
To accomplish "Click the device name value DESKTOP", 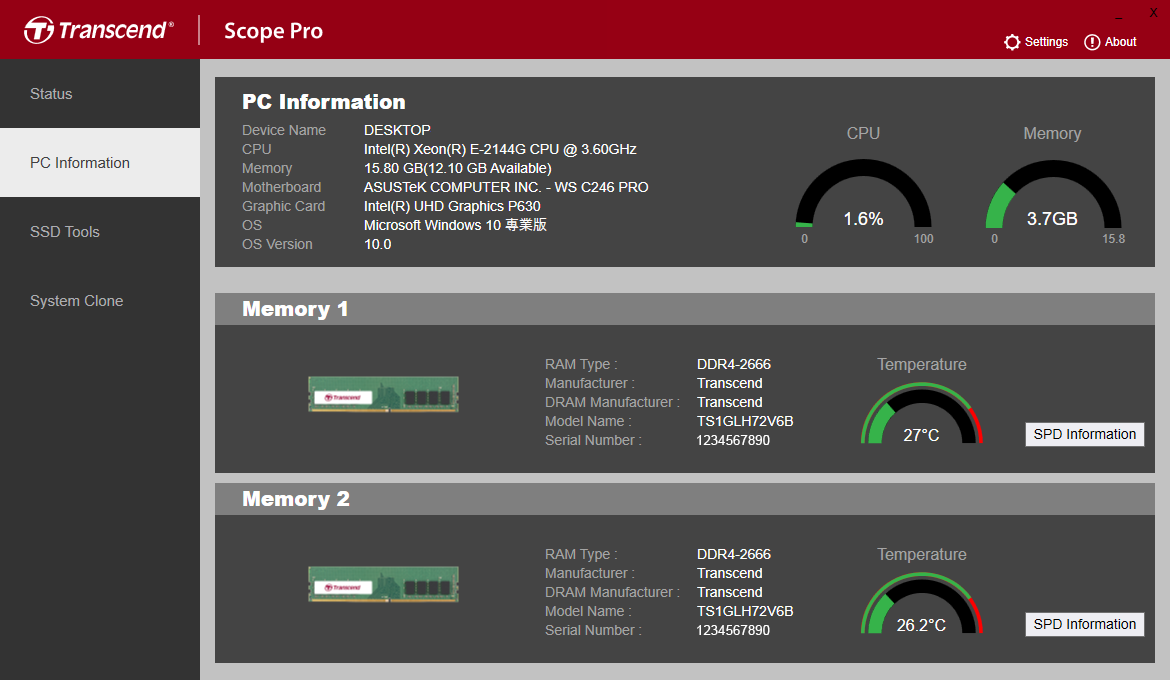I will tap(397, 130).
